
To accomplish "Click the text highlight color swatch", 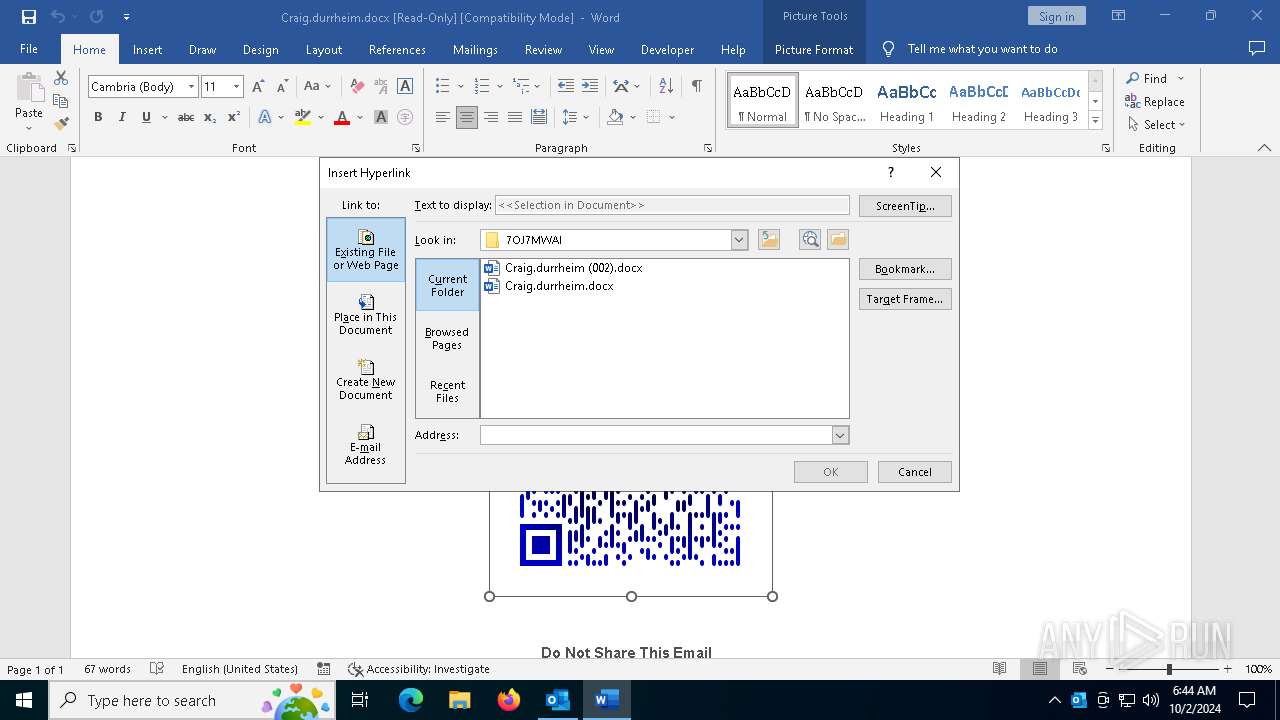I will point(303,117).
